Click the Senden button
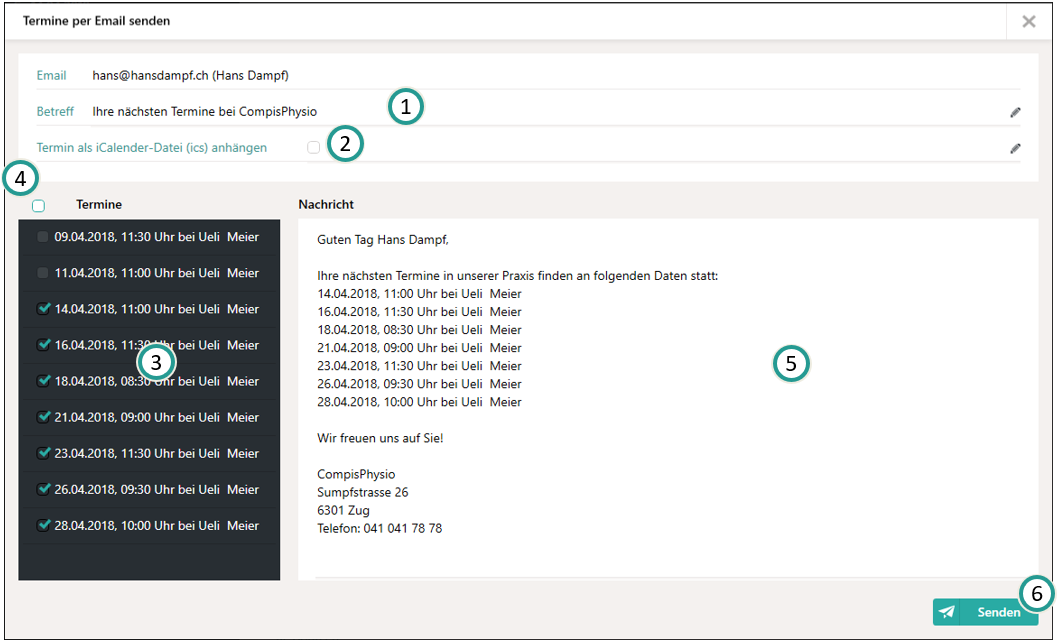Screen dimensions: 1057x640 coord(985,612)
